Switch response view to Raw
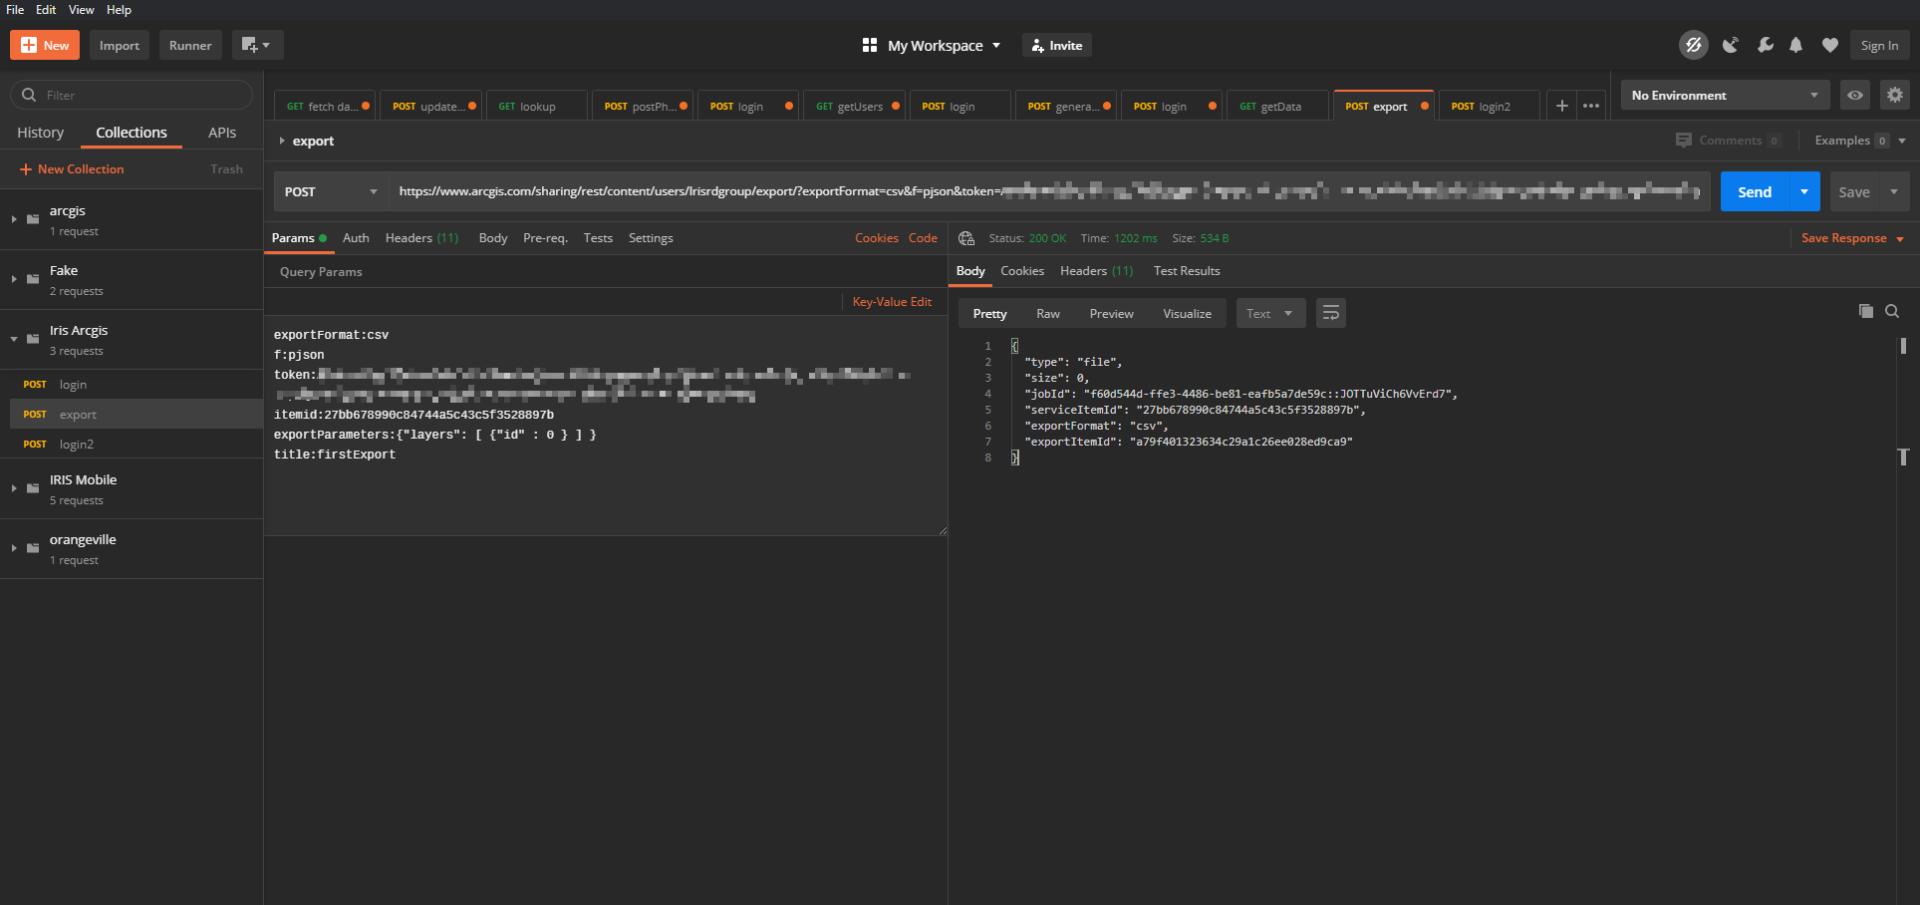1920x905 pixels. [x=1048, y=314]
